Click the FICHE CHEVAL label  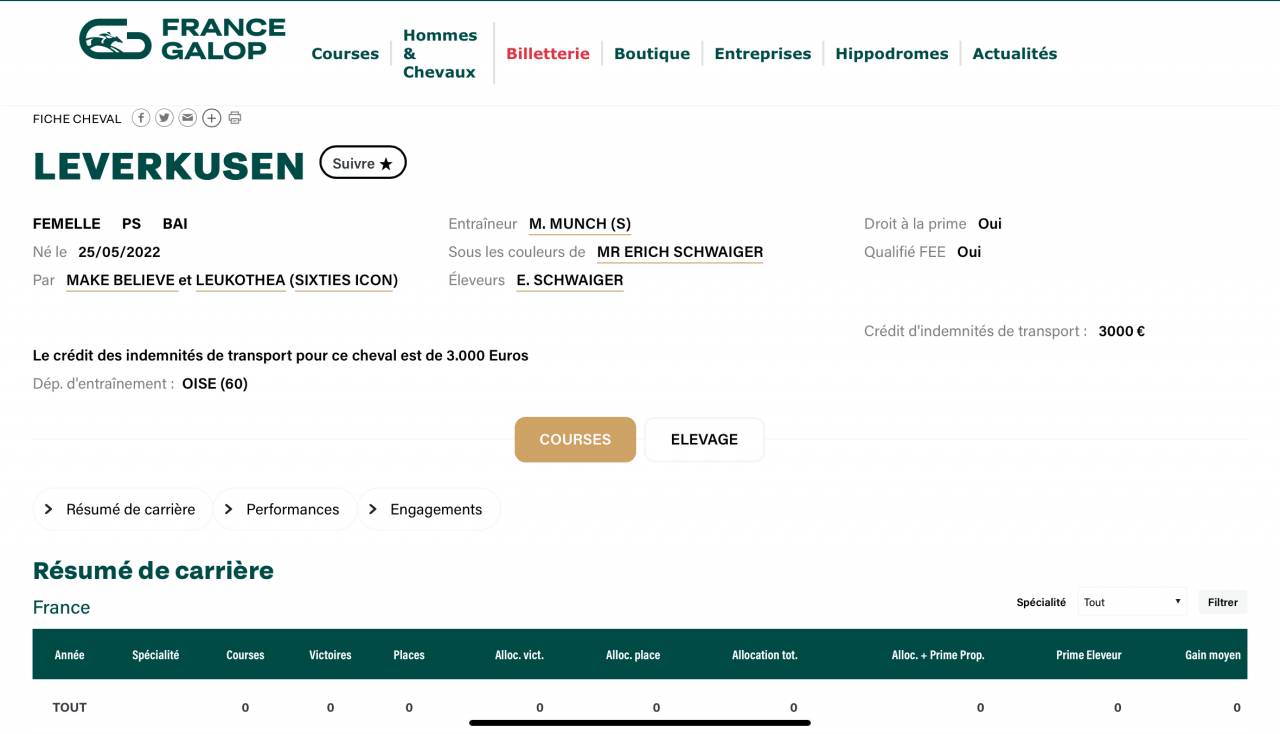click(x=77, y=119)
